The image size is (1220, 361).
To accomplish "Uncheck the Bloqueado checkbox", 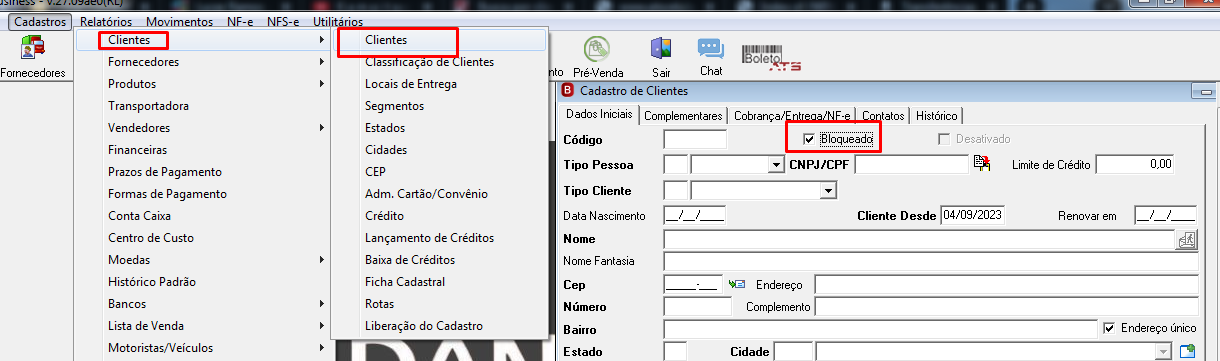I will [810, 139].
